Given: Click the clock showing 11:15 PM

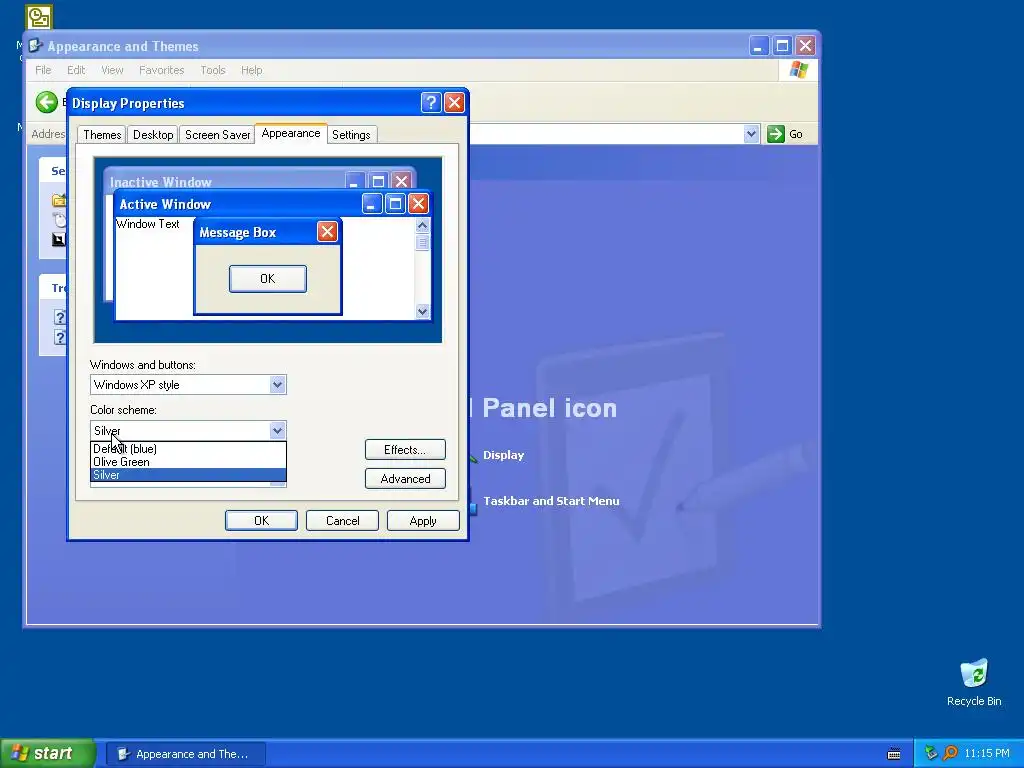Looking at the screenshot, I should [x=987, y=754].
